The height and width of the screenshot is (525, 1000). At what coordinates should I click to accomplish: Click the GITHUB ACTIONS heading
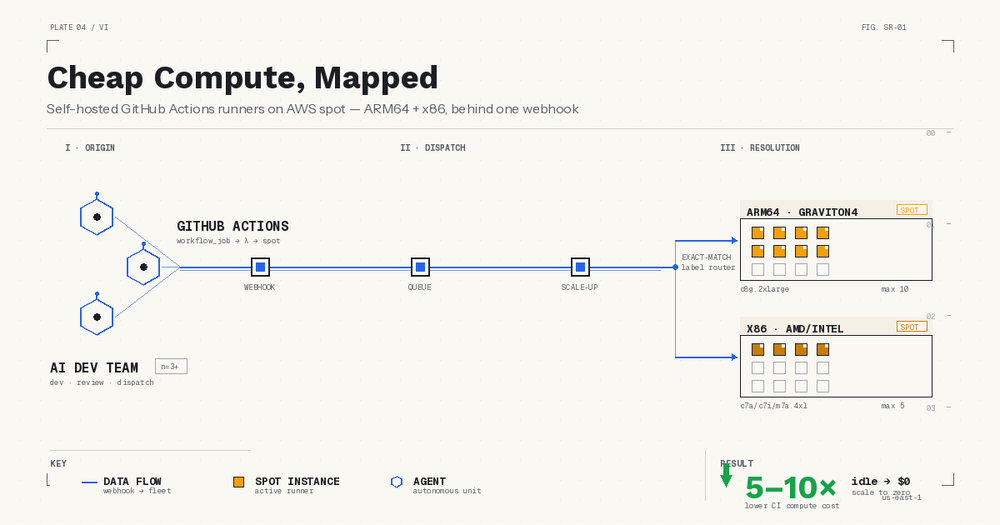[x=233, y=226]
